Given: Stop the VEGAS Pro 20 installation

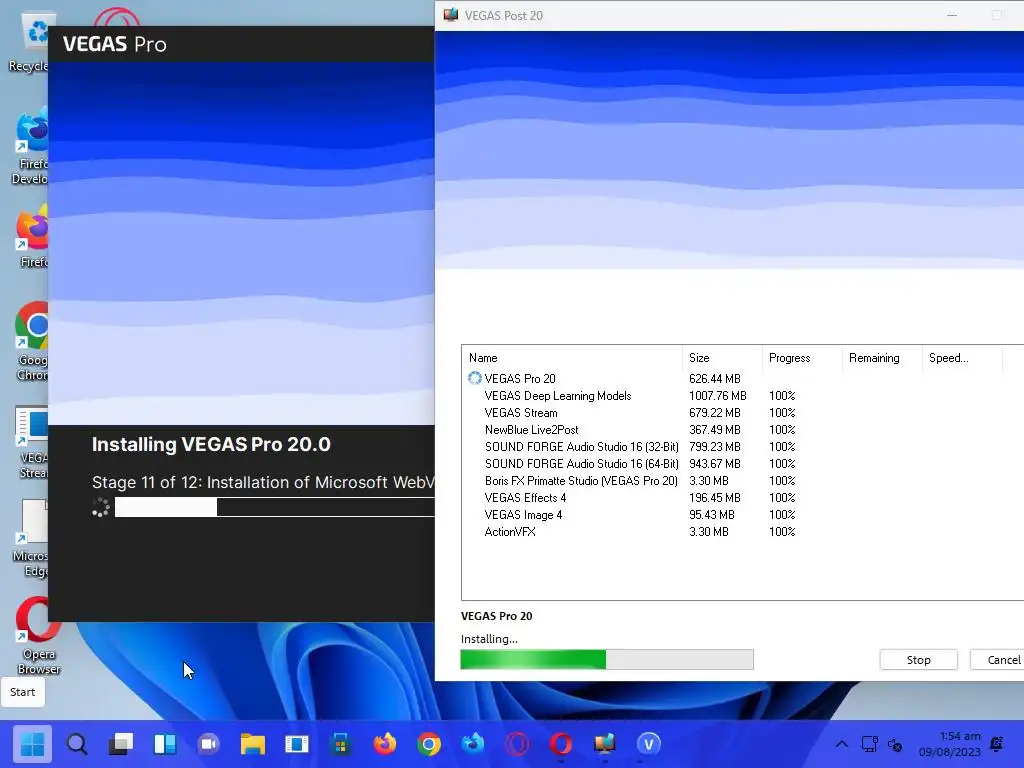Looking at the screenshot, I should pos(918,660).
